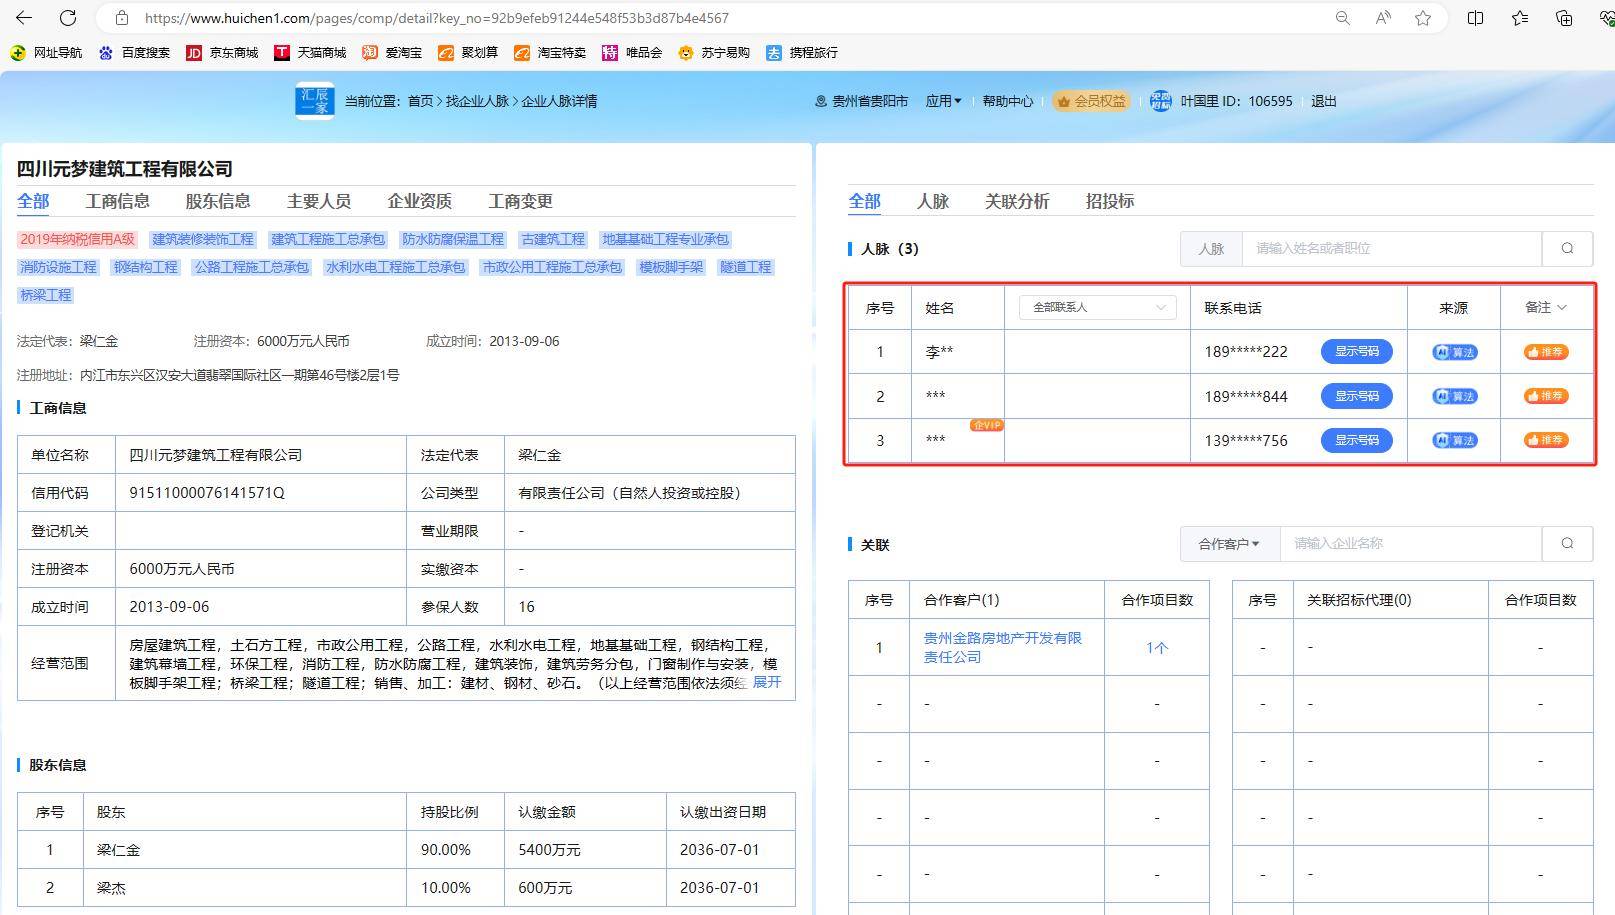1615x915 pixels.
Task: Click 古建筑工程 qualification tag
Action: (553, 239)
